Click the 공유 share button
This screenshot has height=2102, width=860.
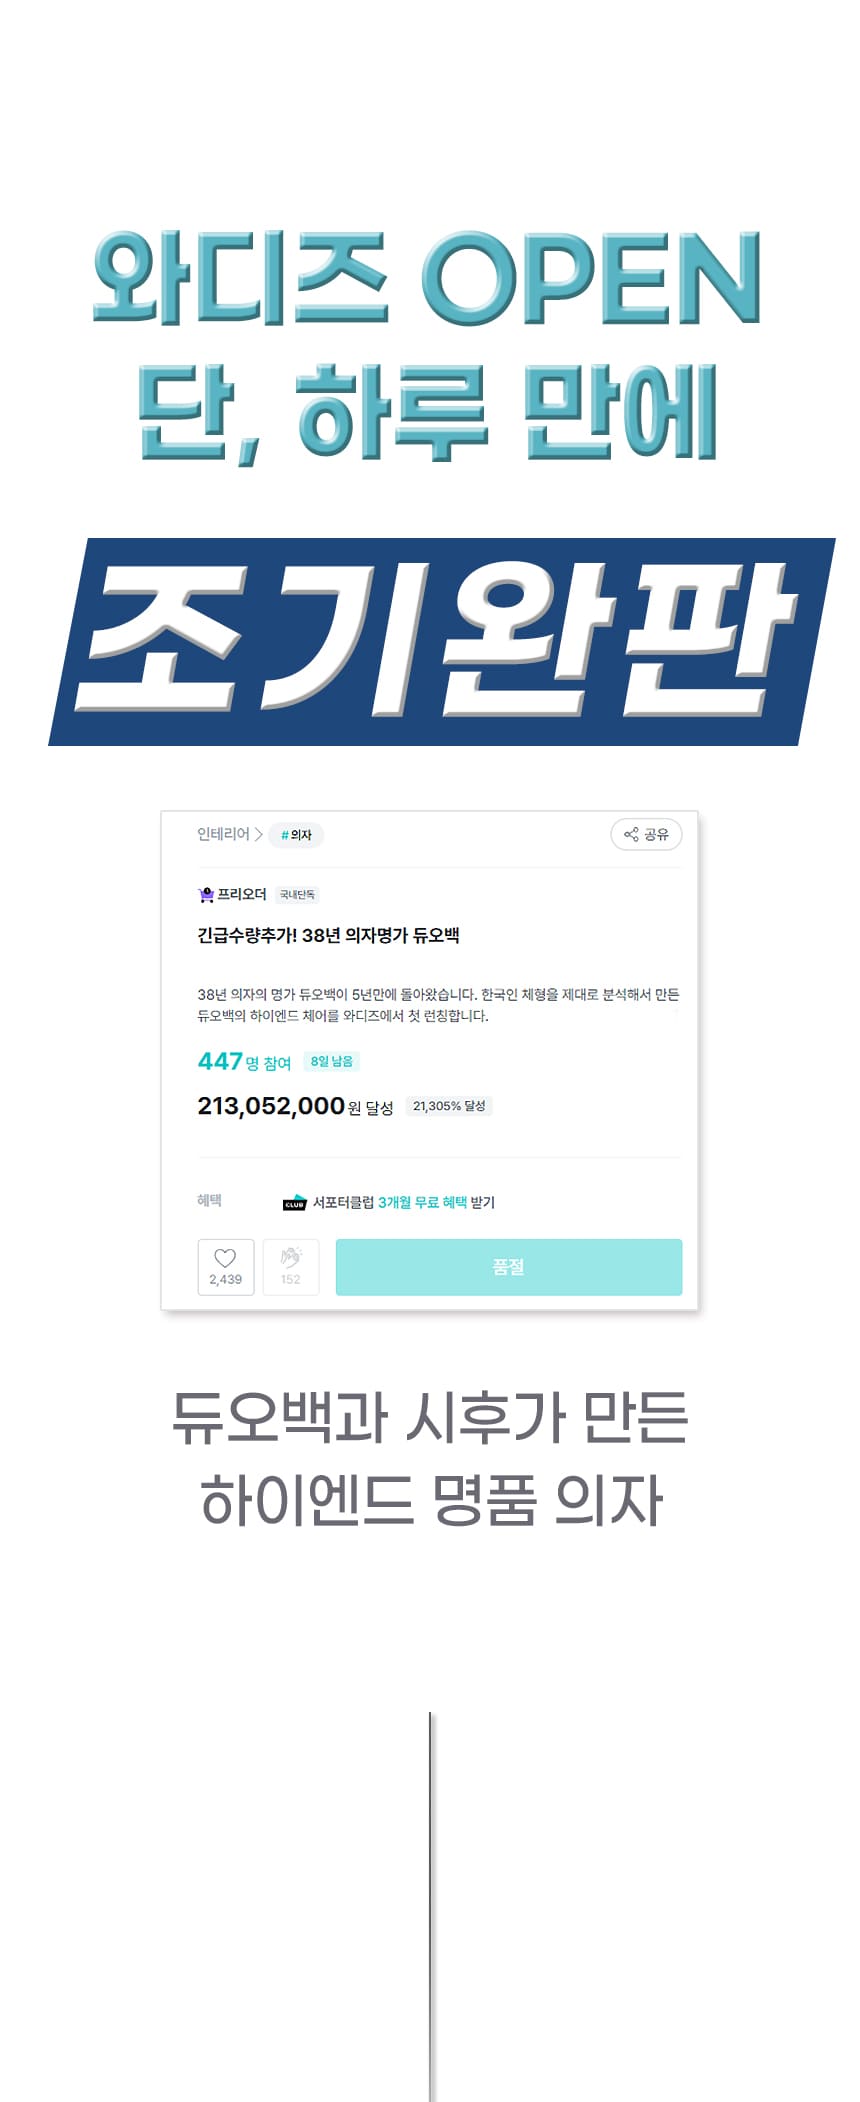(x=646, y=834)
